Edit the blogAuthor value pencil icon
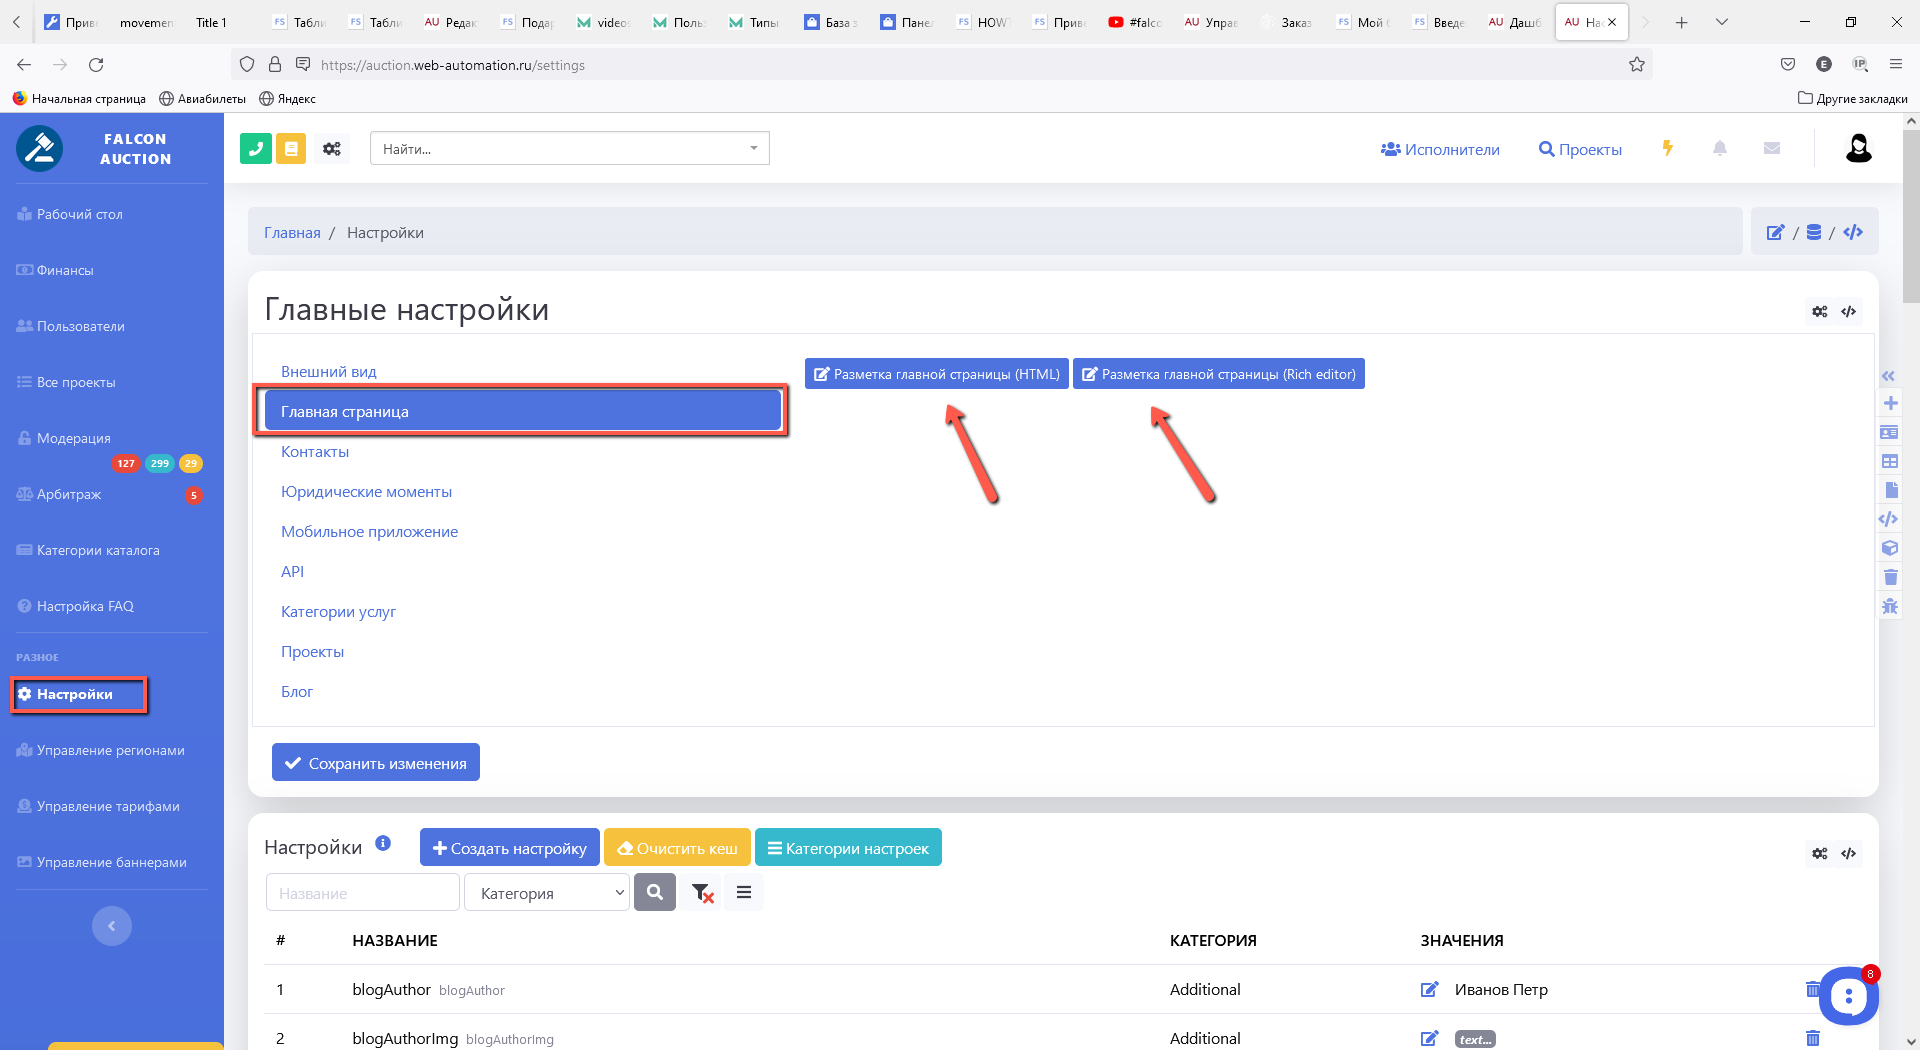 pos(1429,989)
